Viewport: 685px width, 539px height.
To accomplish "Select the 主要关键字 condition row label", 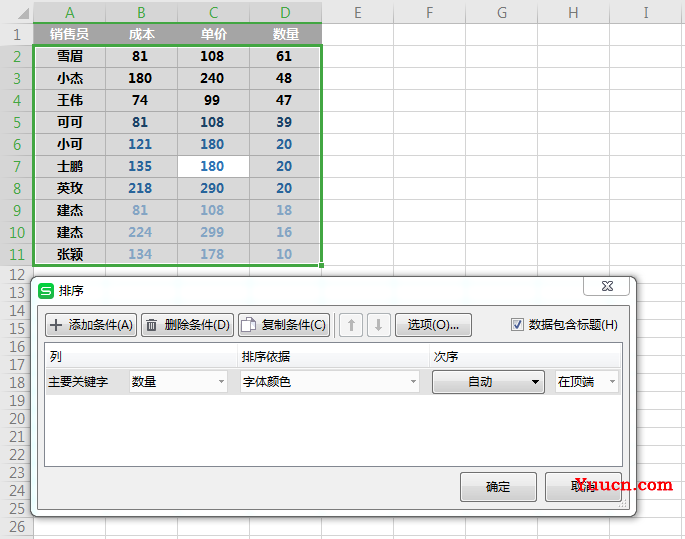I will coord(78,382).
